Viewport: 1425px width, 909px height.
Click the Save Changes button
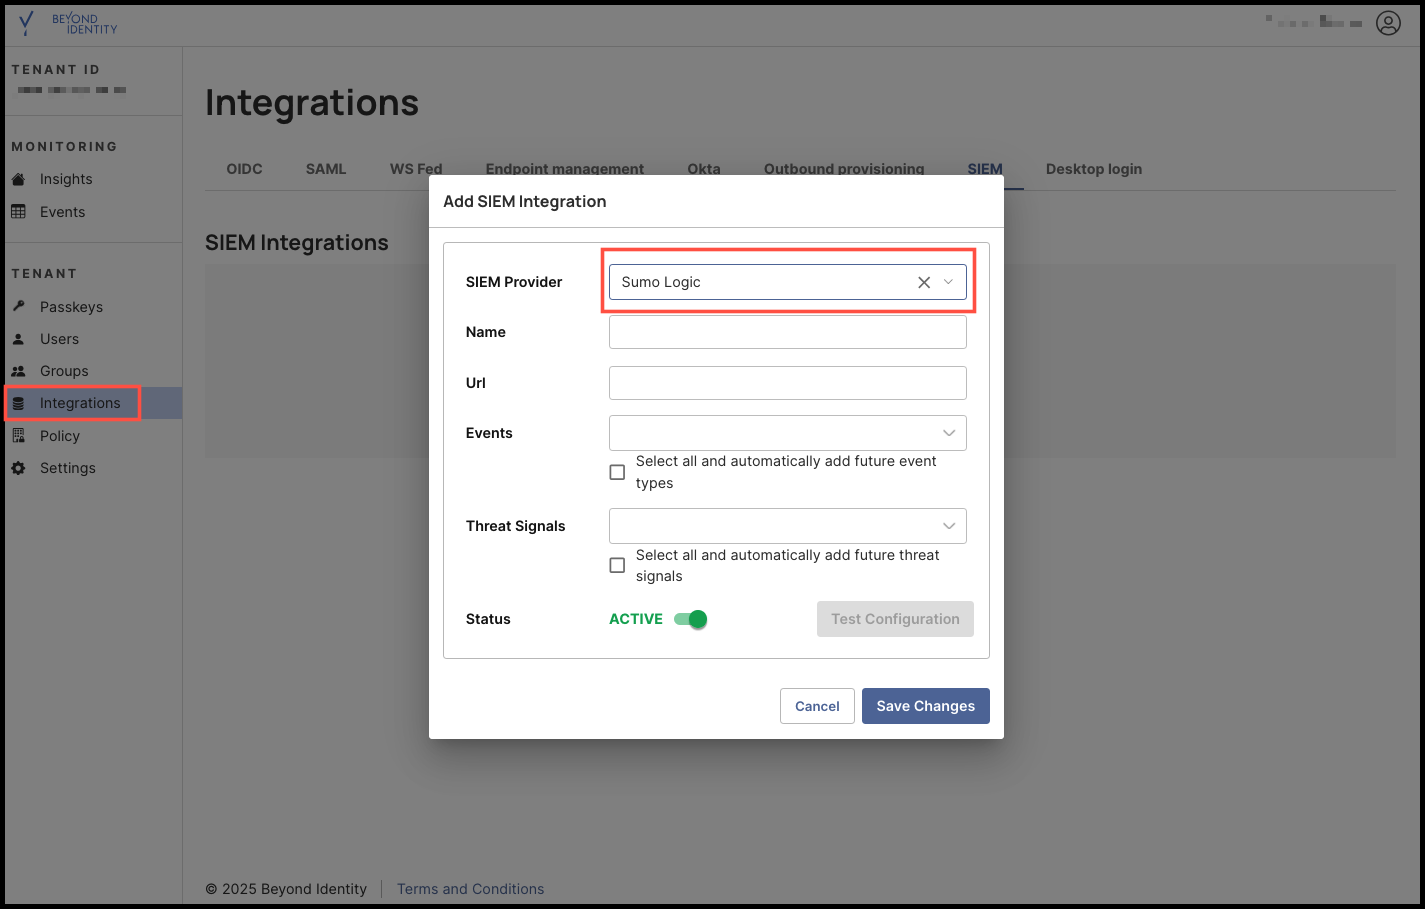925,706
